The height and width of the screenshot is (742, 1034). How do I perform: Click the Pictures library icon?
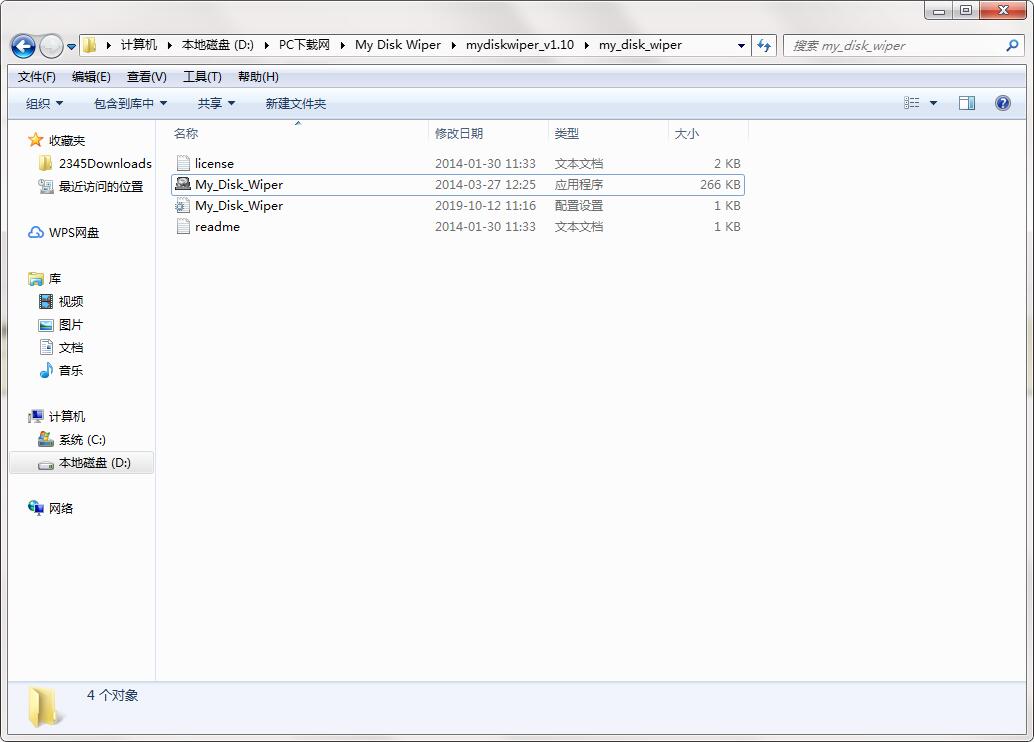tap(46, 325)
